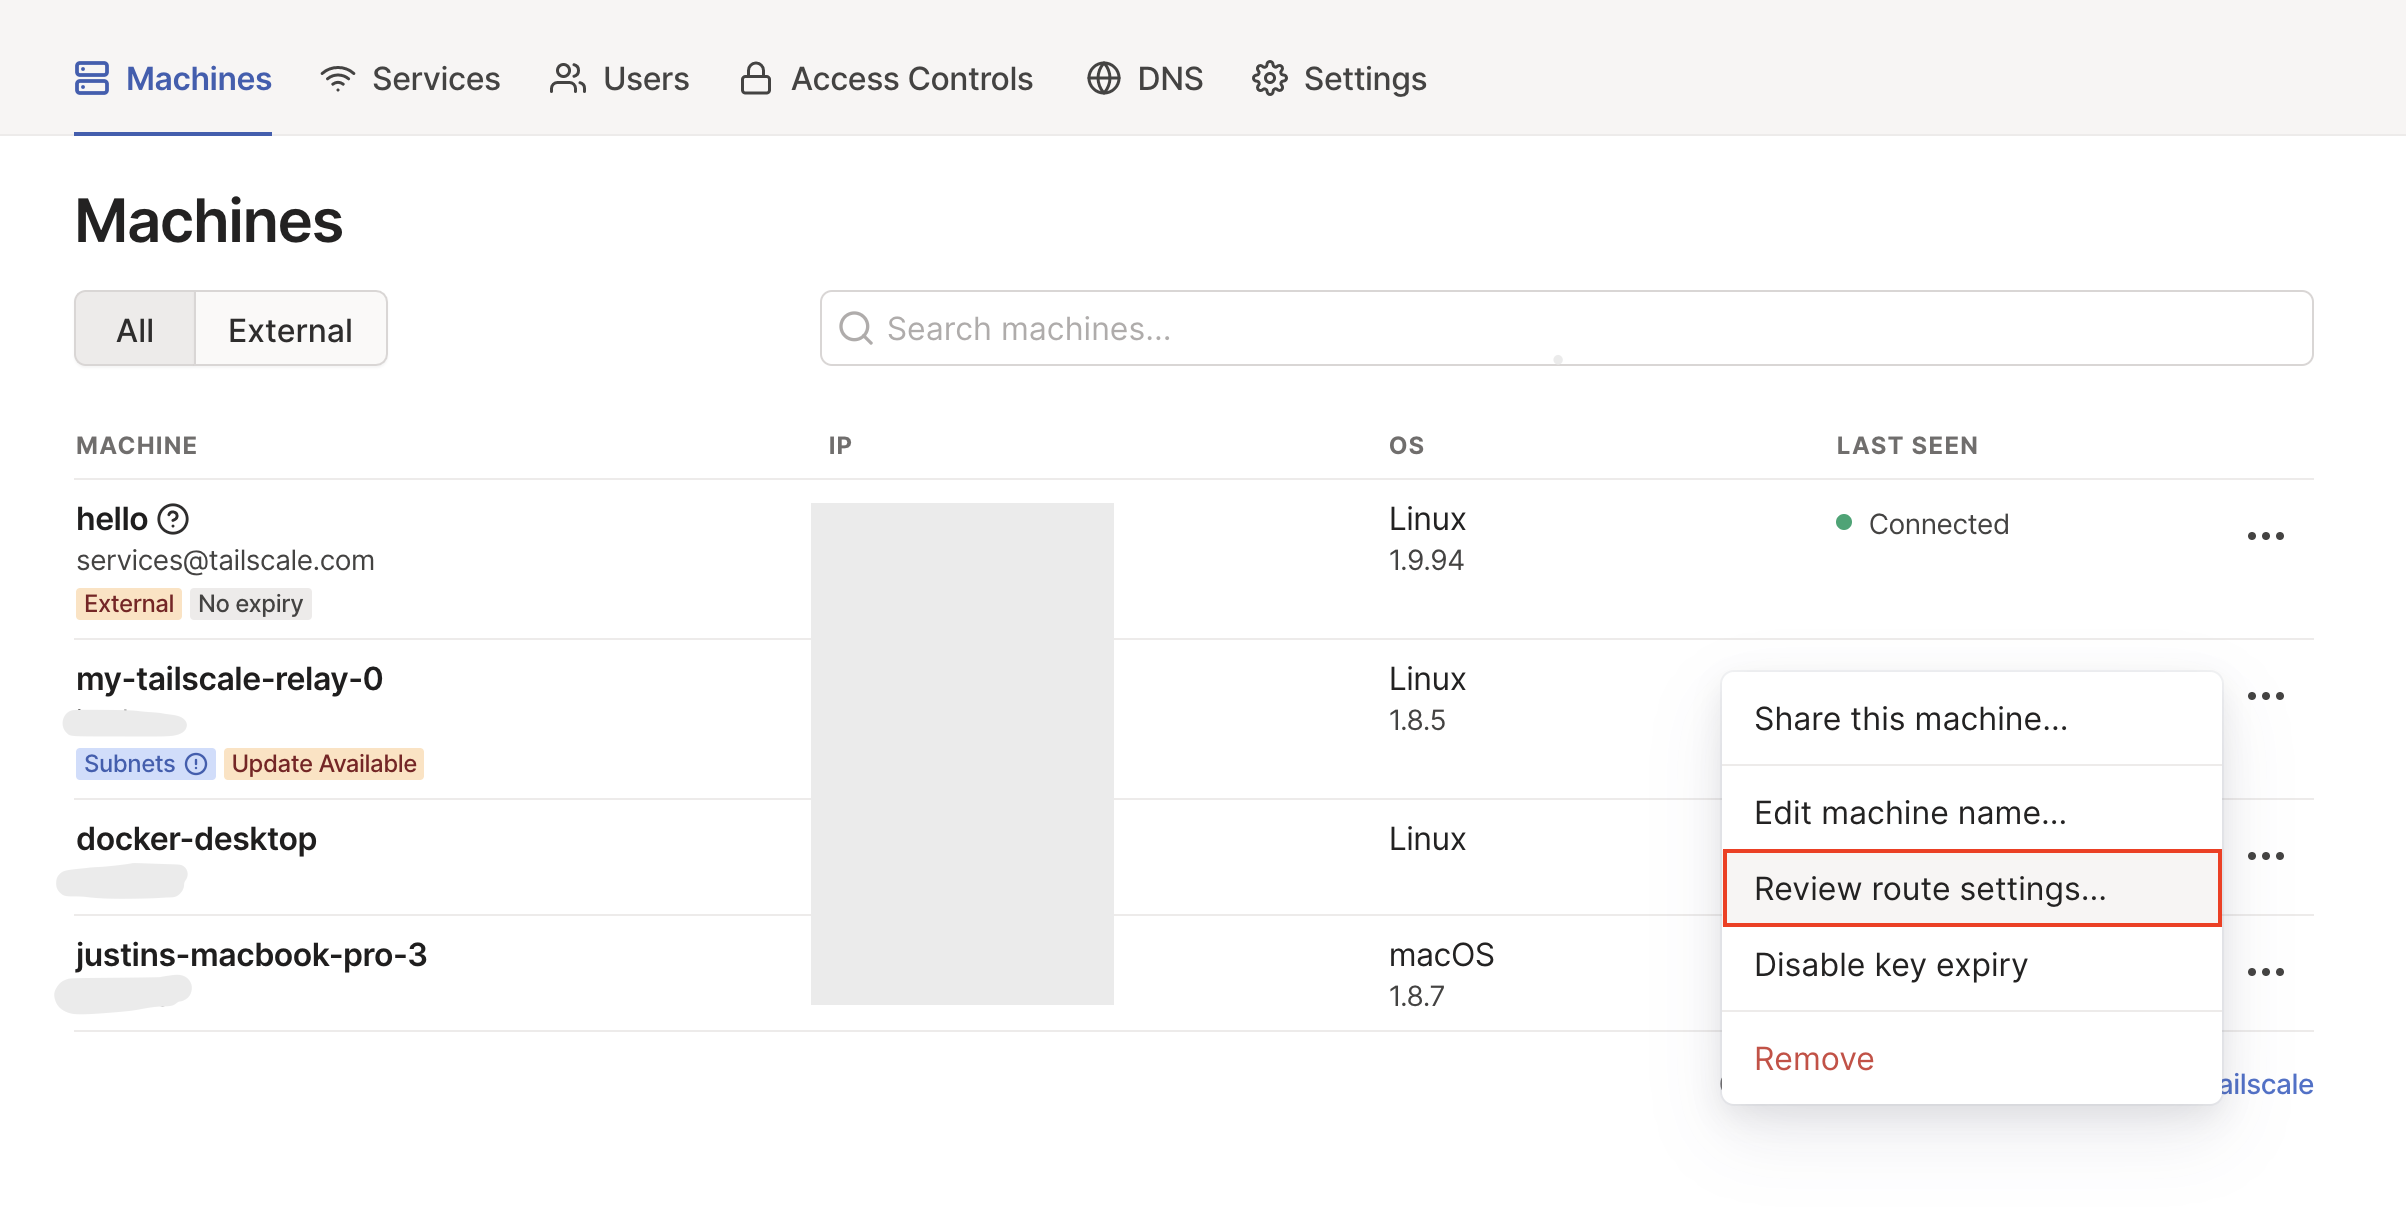Select the External machines filter
Viewport: 2406px width, 1216px height.
pyautogui.click(x=290, y=329)
